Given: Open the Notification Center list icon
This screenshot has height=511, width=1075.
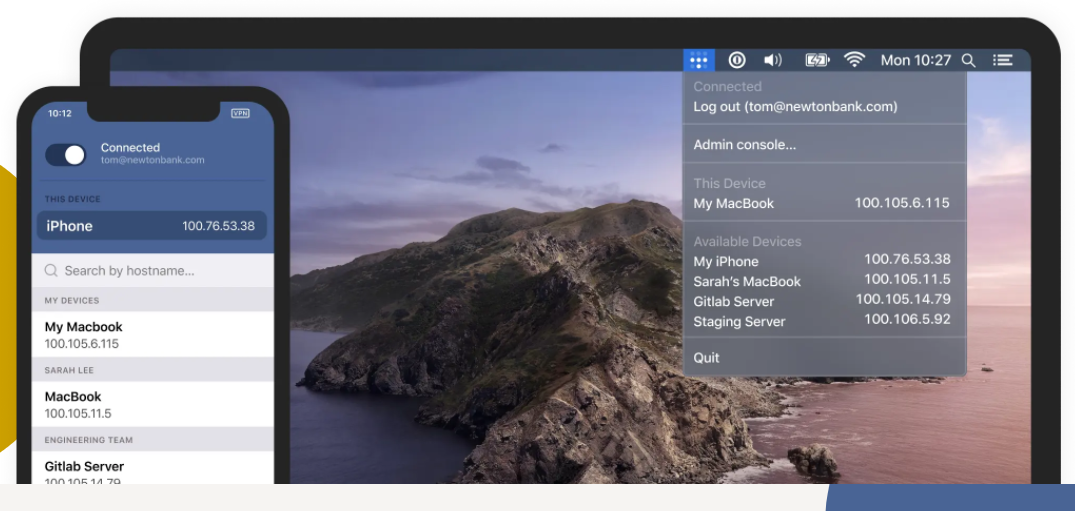Looking at the screenshot, I should tap(1002, 60).
